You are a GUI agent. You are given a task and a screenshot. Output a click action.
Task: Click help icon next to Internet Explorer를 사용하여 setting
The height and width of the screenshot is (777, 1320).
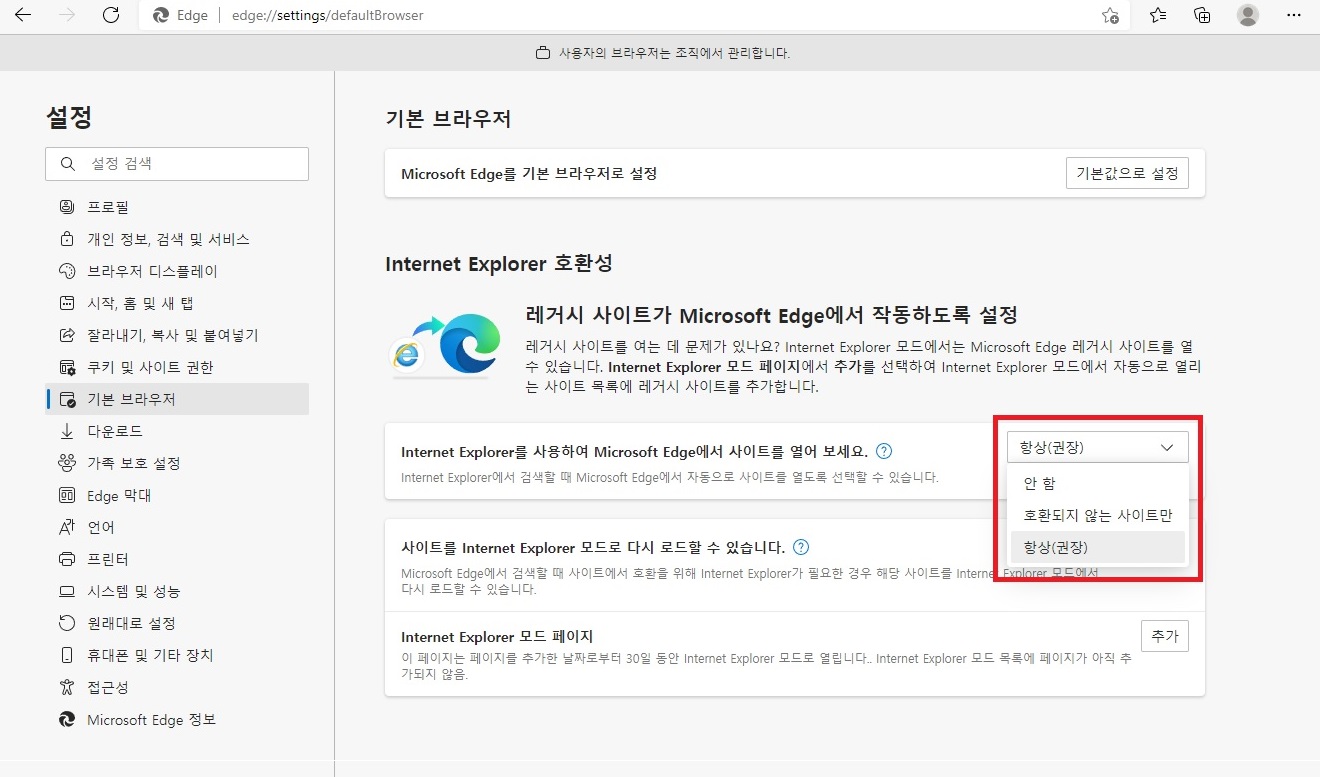(884, 451)
